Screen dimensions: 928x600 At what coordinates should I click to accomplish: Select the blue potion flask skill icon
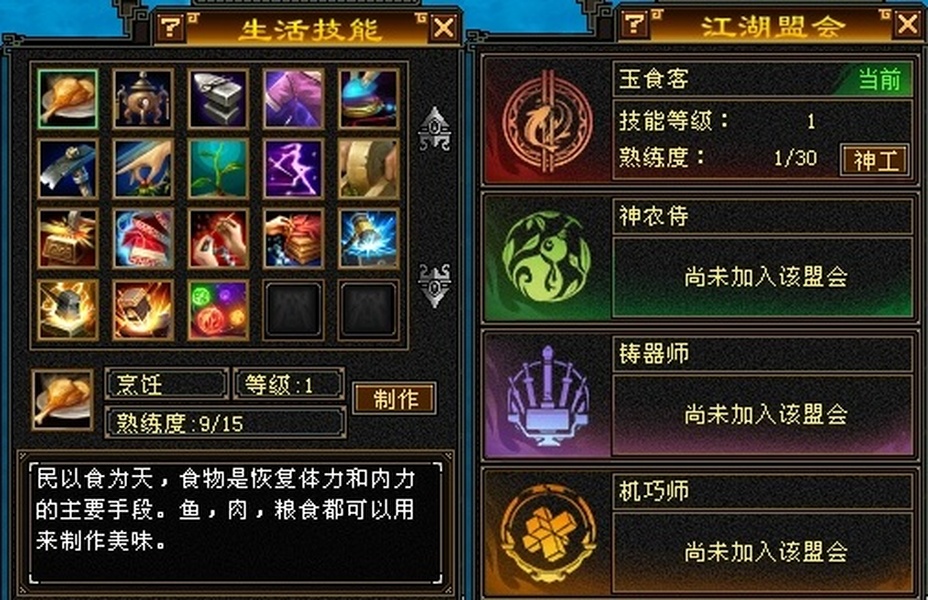[369, 98]
